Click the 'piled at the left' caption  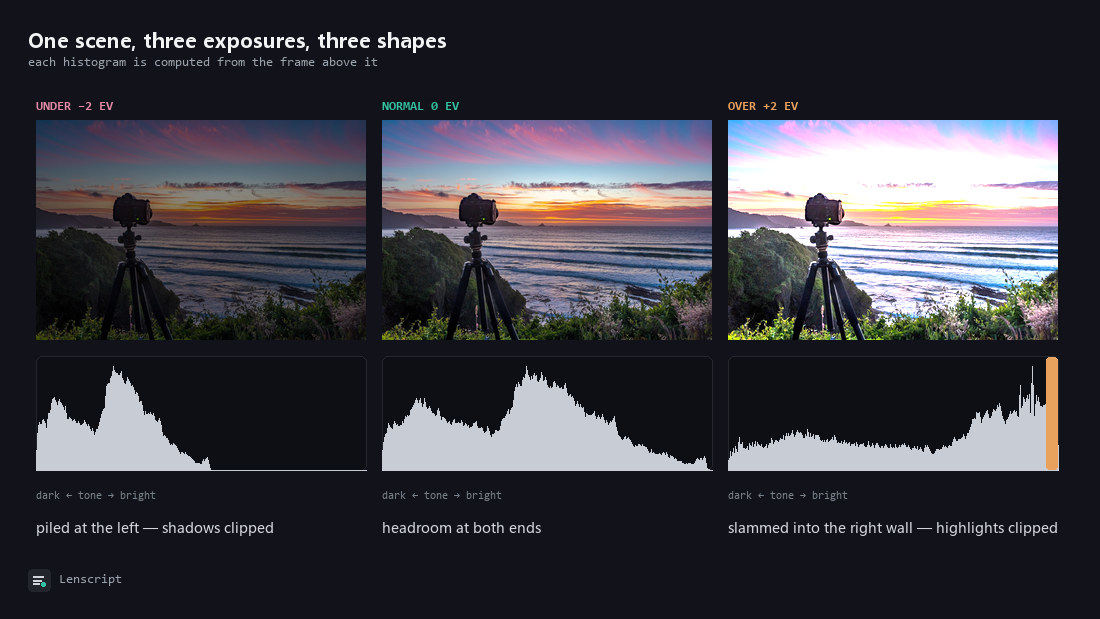[x=155, y=528]
